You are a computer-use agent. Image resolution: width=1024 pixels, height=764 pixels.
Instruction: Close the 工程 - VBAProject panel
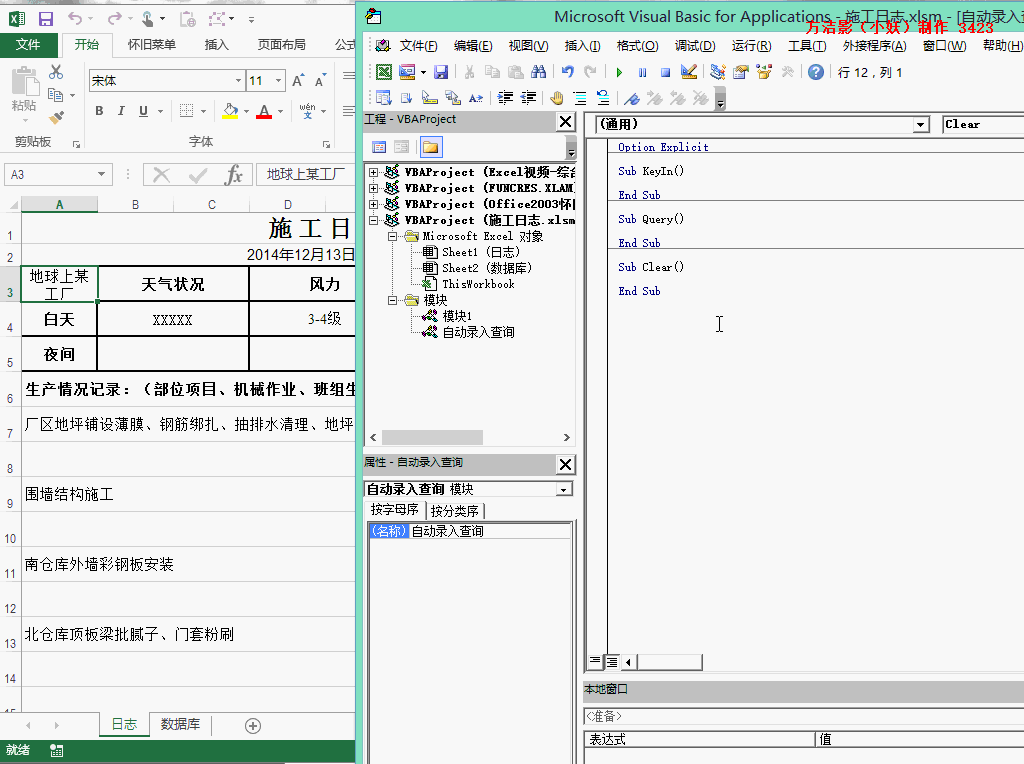566,121
